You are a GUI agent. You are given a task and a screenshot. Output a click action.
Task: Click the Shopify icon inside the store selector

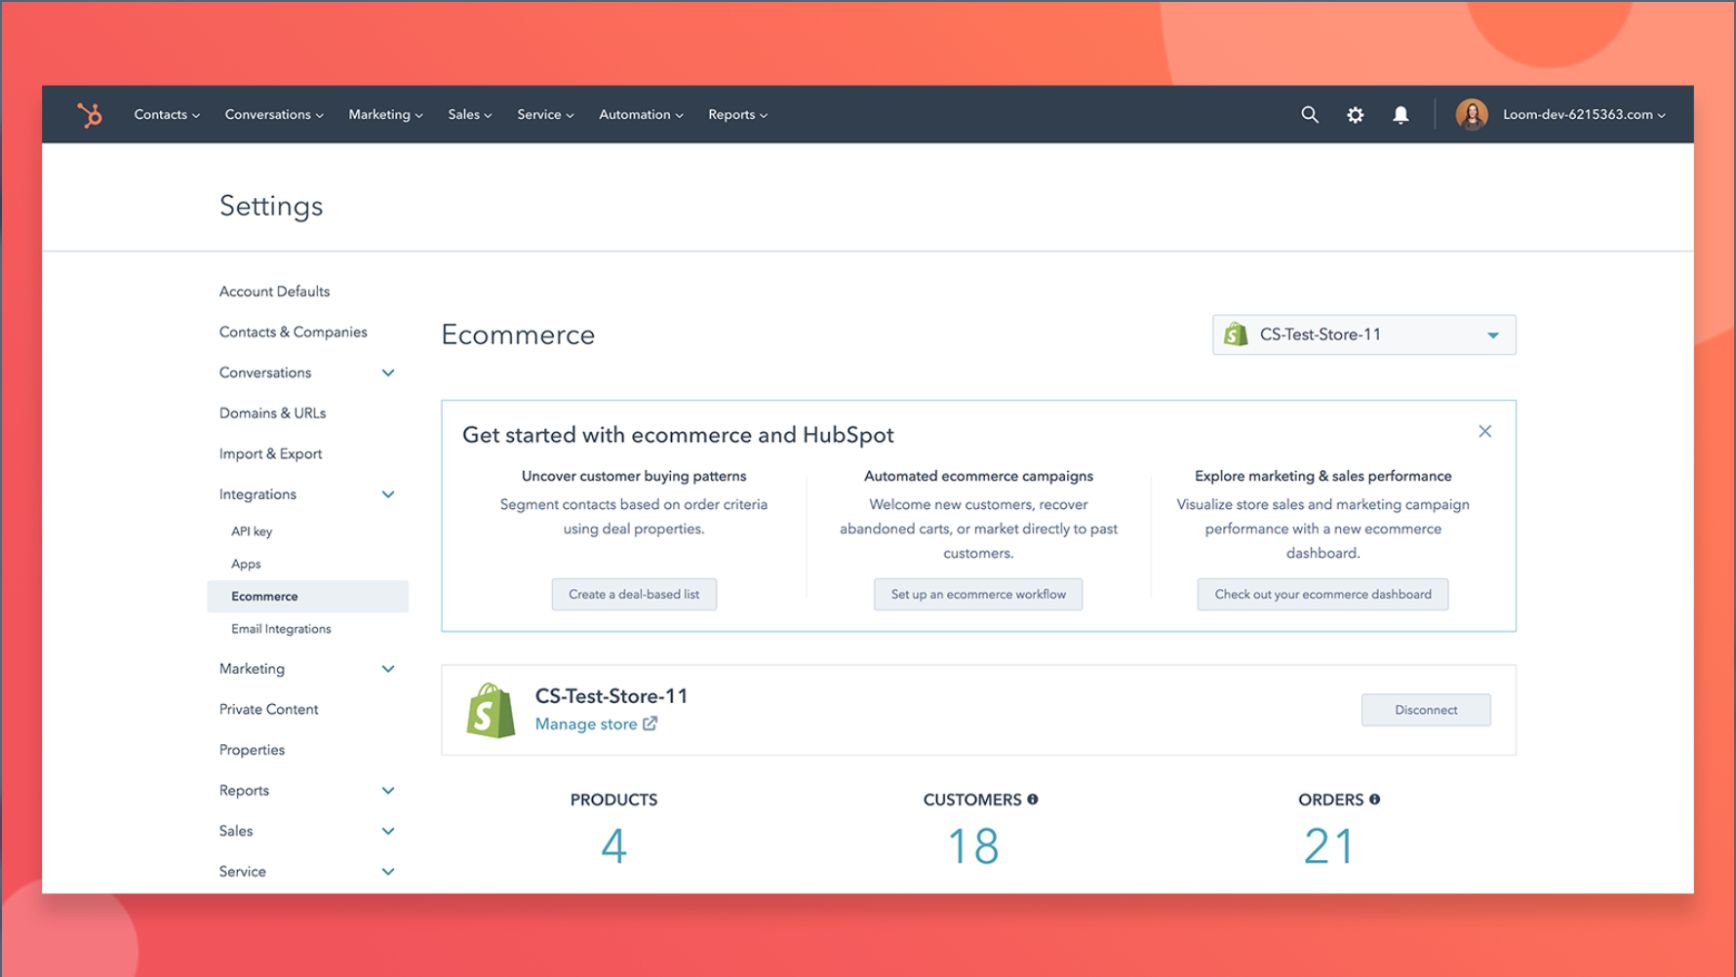1238,334
